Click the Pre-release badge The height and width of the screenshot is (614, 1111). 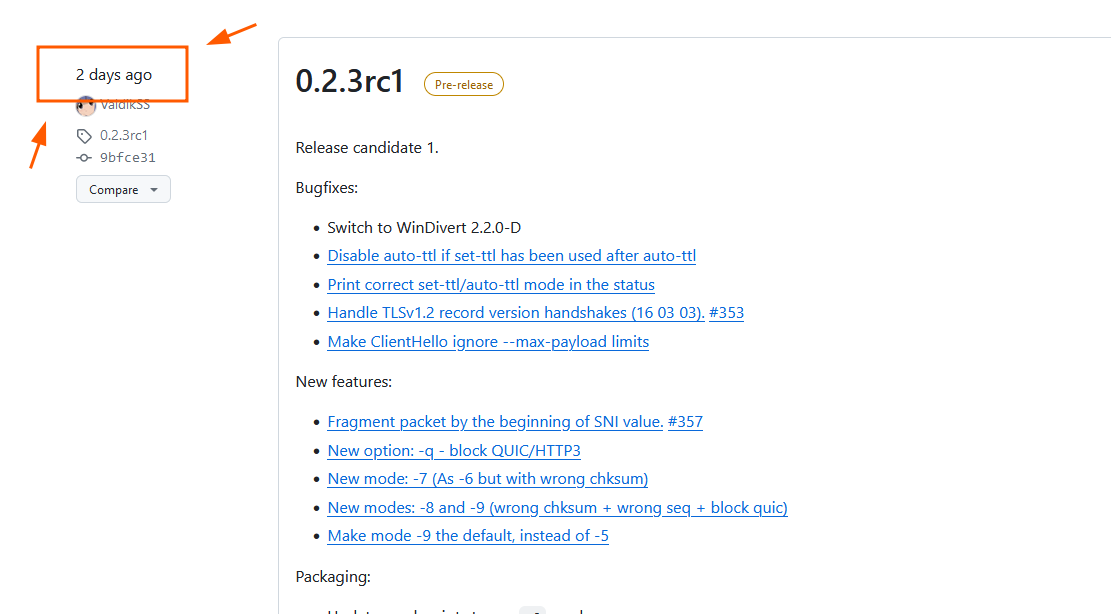pos(464,85)
